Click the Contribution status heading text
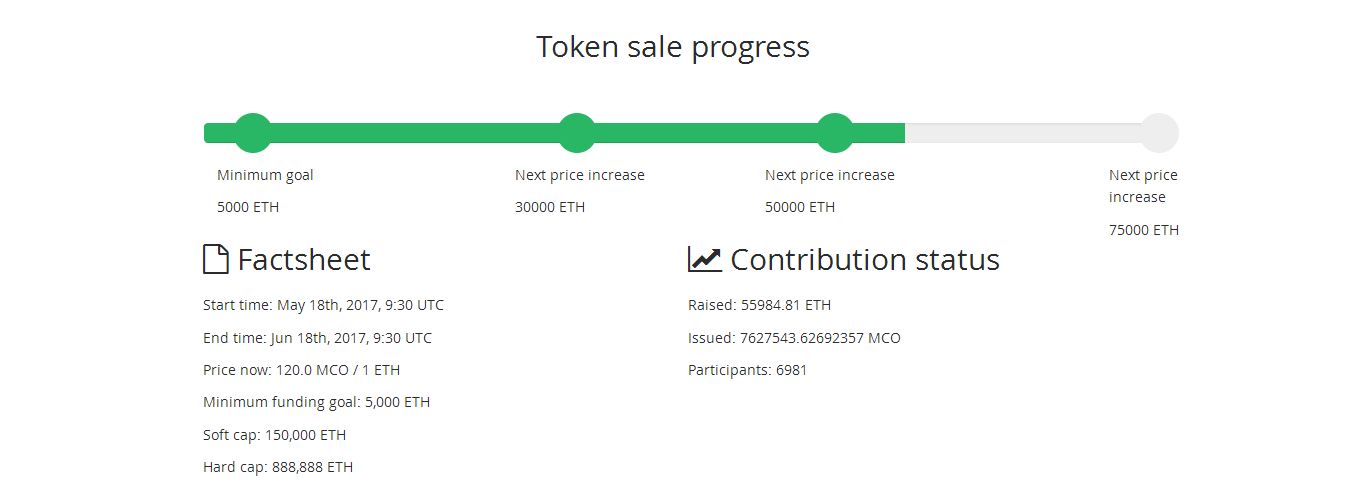 tap(865, 260)
